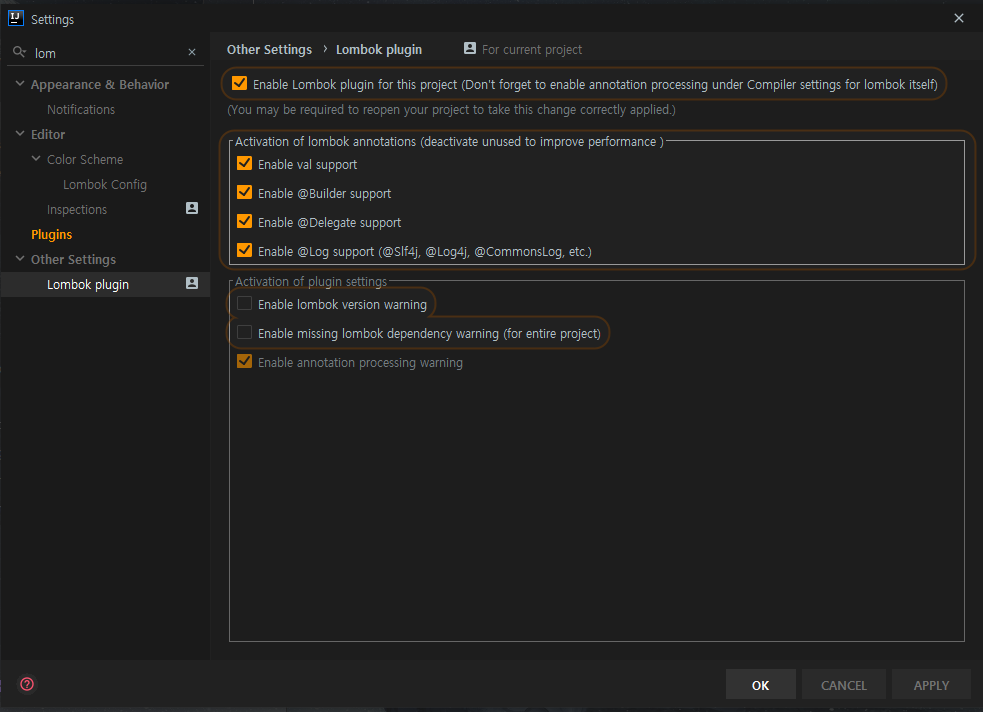Focus the settings search field
983x712 pixels.
107,53
